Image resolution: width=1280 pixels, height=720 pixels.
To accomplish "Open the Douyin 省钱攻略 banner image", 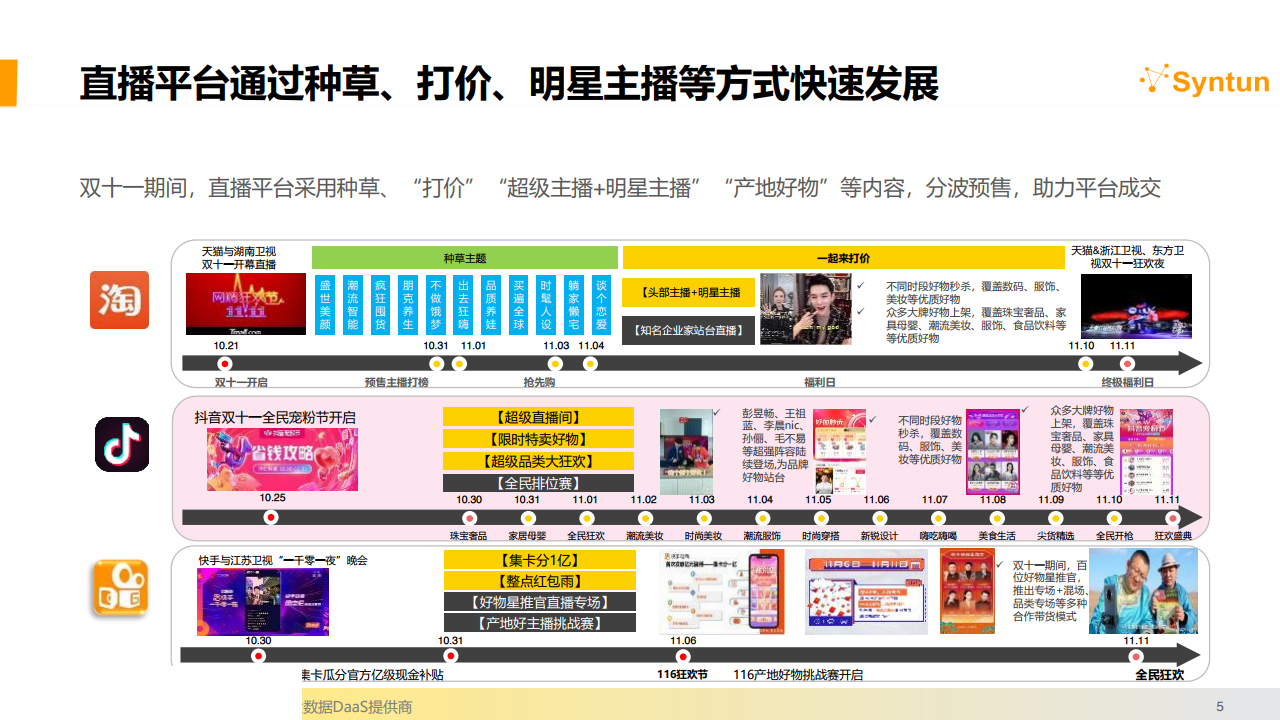I will [282, 460].
